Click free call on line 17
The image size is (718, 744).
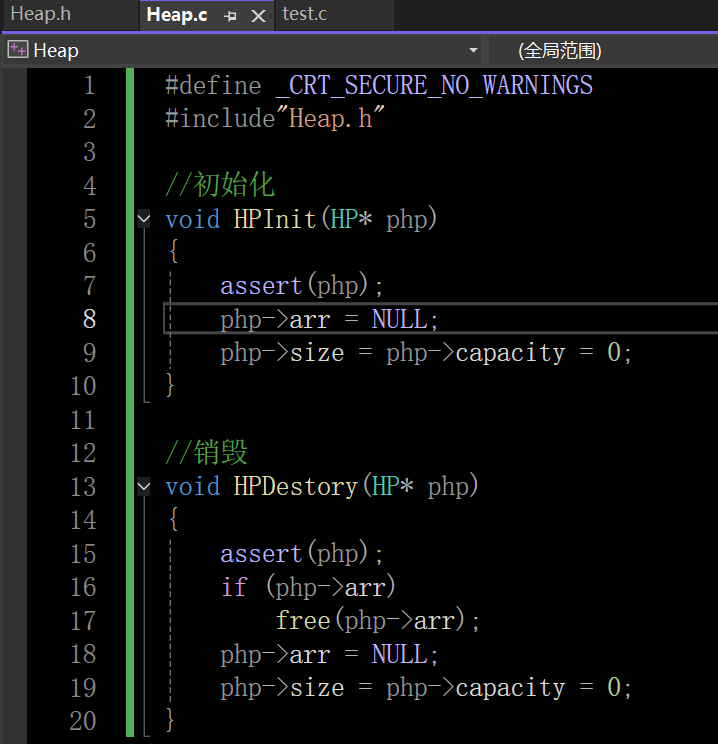(303, 621)
